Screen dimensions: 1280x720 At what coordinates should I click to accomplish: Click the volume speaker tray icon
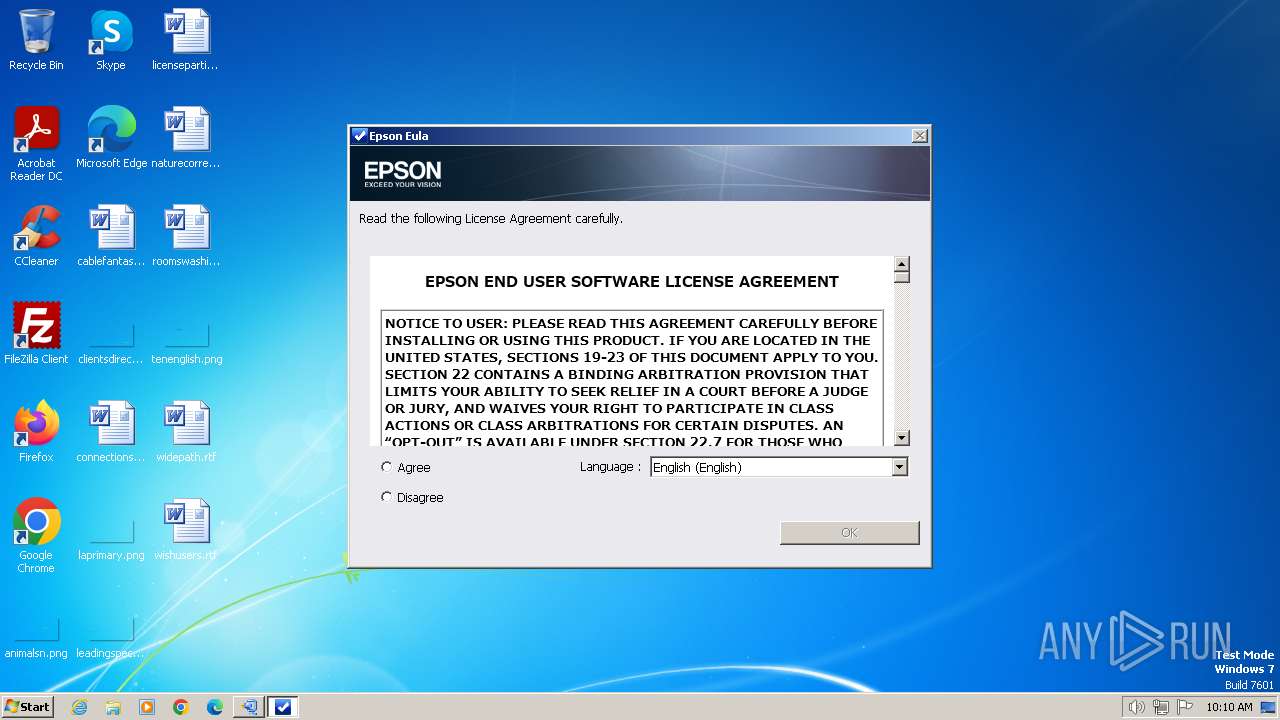coord(1136,707)
